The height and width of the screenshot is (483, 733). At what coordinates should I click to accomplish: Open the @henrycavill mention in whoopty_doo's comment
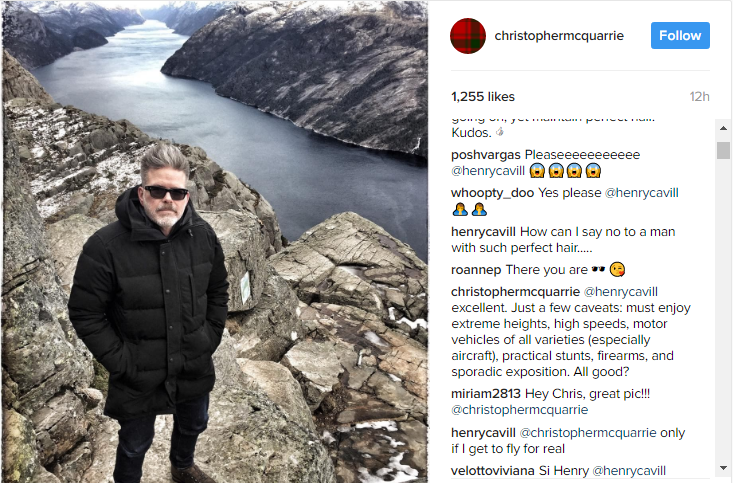(x=641, y=193)
